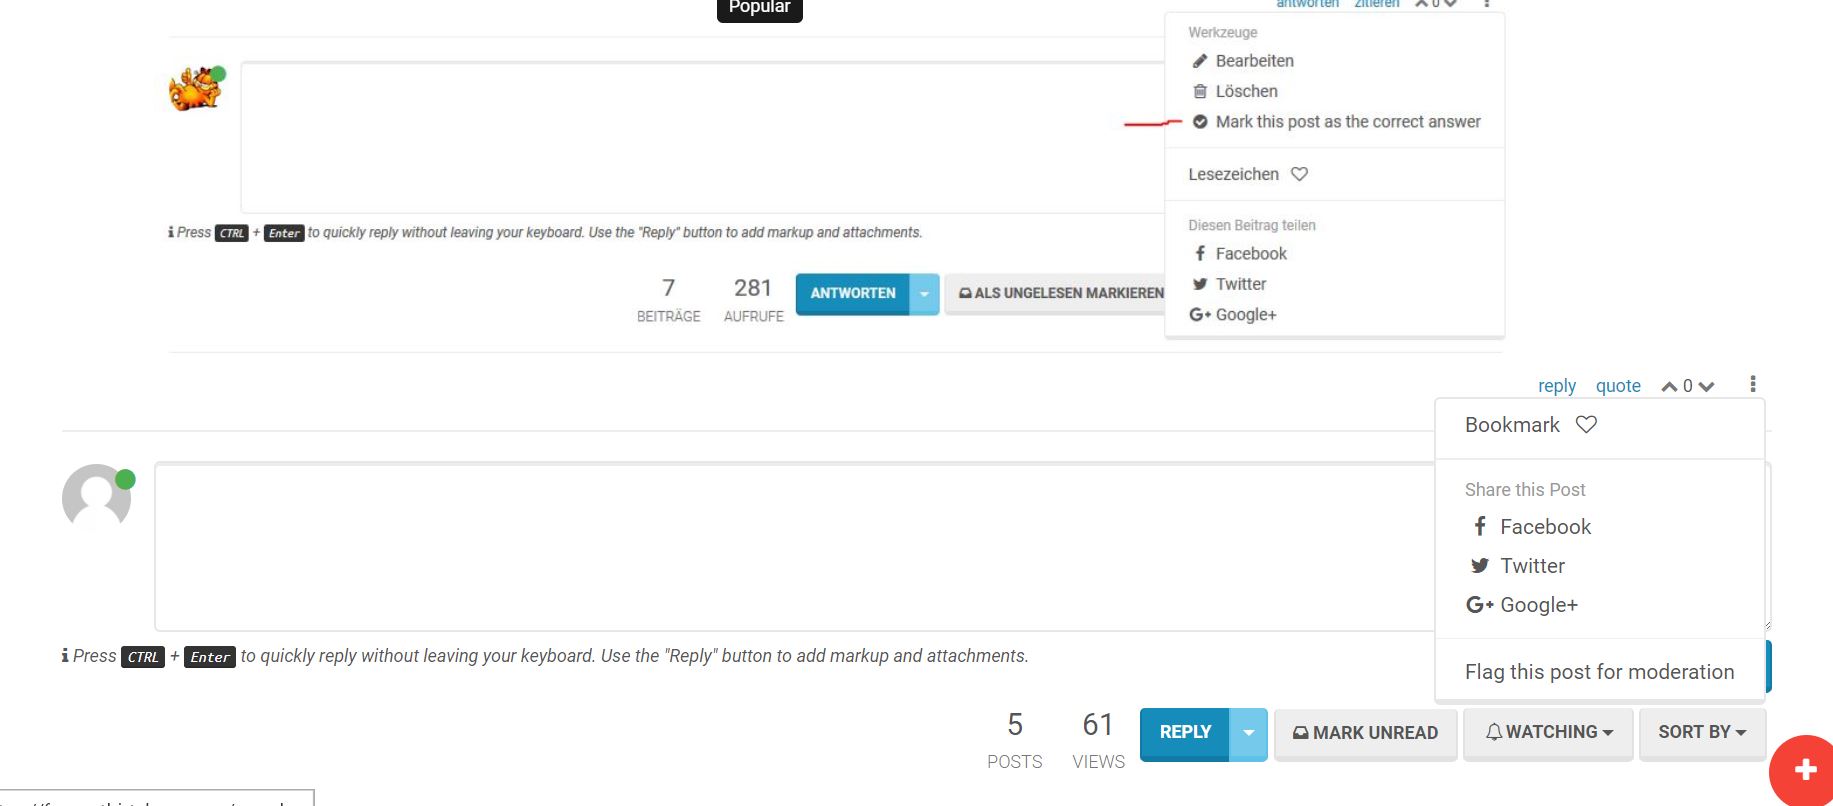Expand the REPLY button dropdown arrow
Screen dimensions: 1833x806
(1248, 733)
